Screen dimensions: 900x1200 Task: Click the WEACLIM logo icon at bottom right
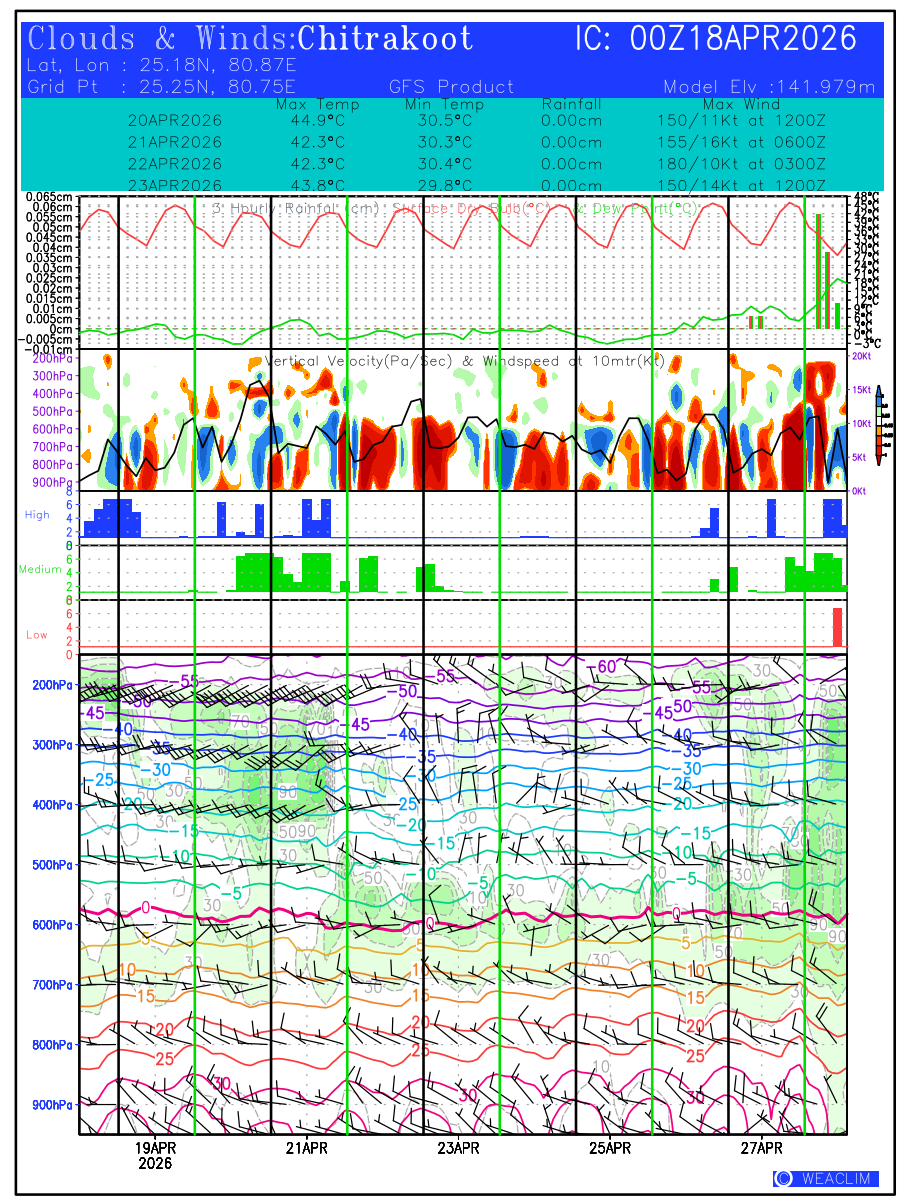click(x=784, y=1179)
